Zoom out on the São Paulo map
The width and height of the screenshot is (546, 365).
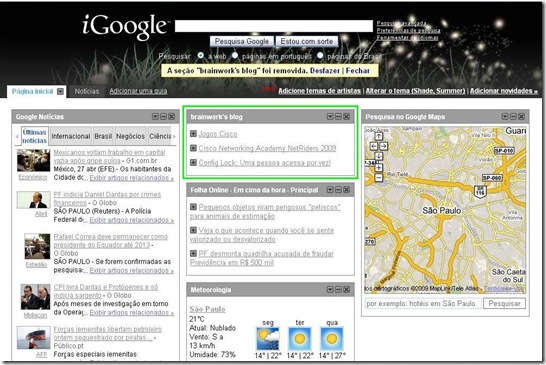379,178
